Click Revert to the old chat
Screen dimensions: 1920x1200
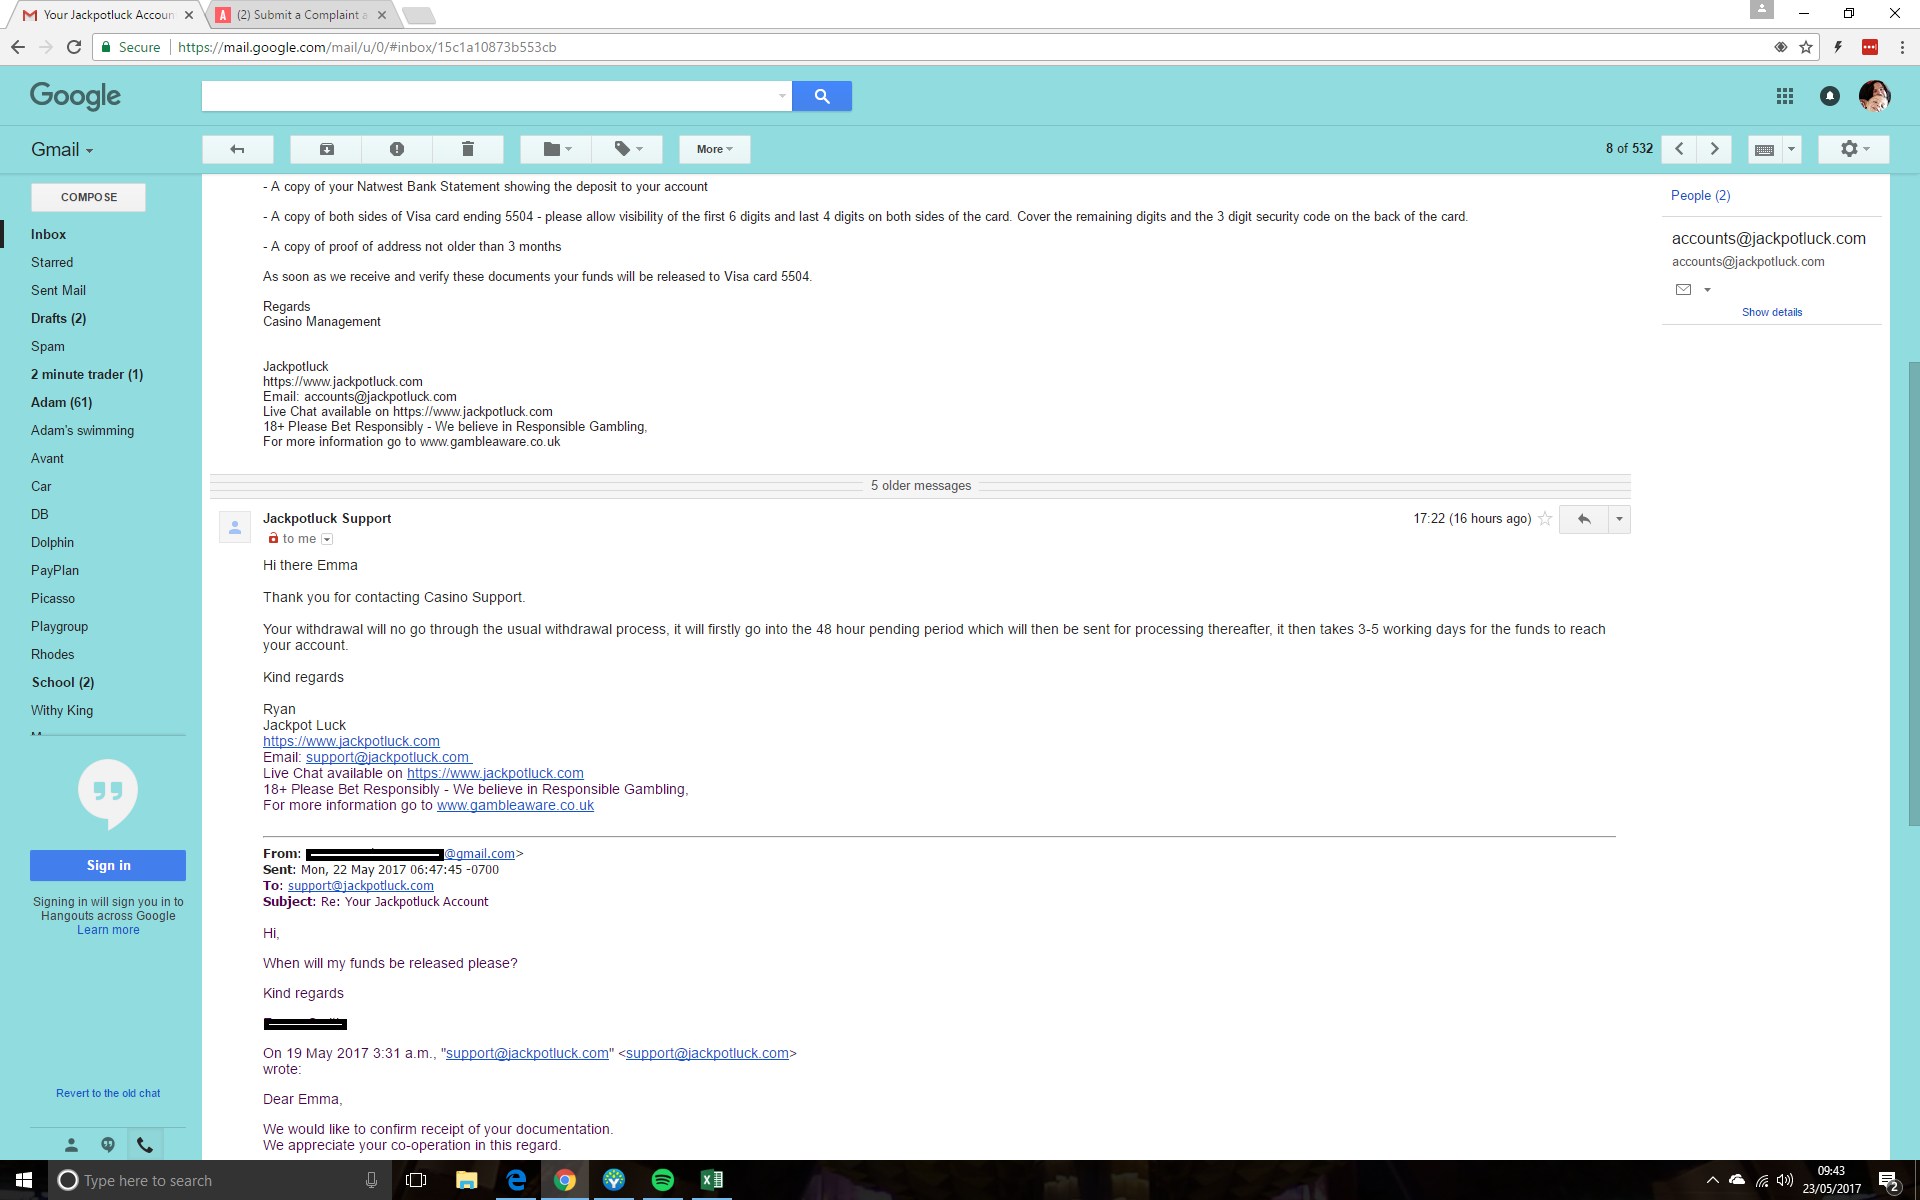108,1093
